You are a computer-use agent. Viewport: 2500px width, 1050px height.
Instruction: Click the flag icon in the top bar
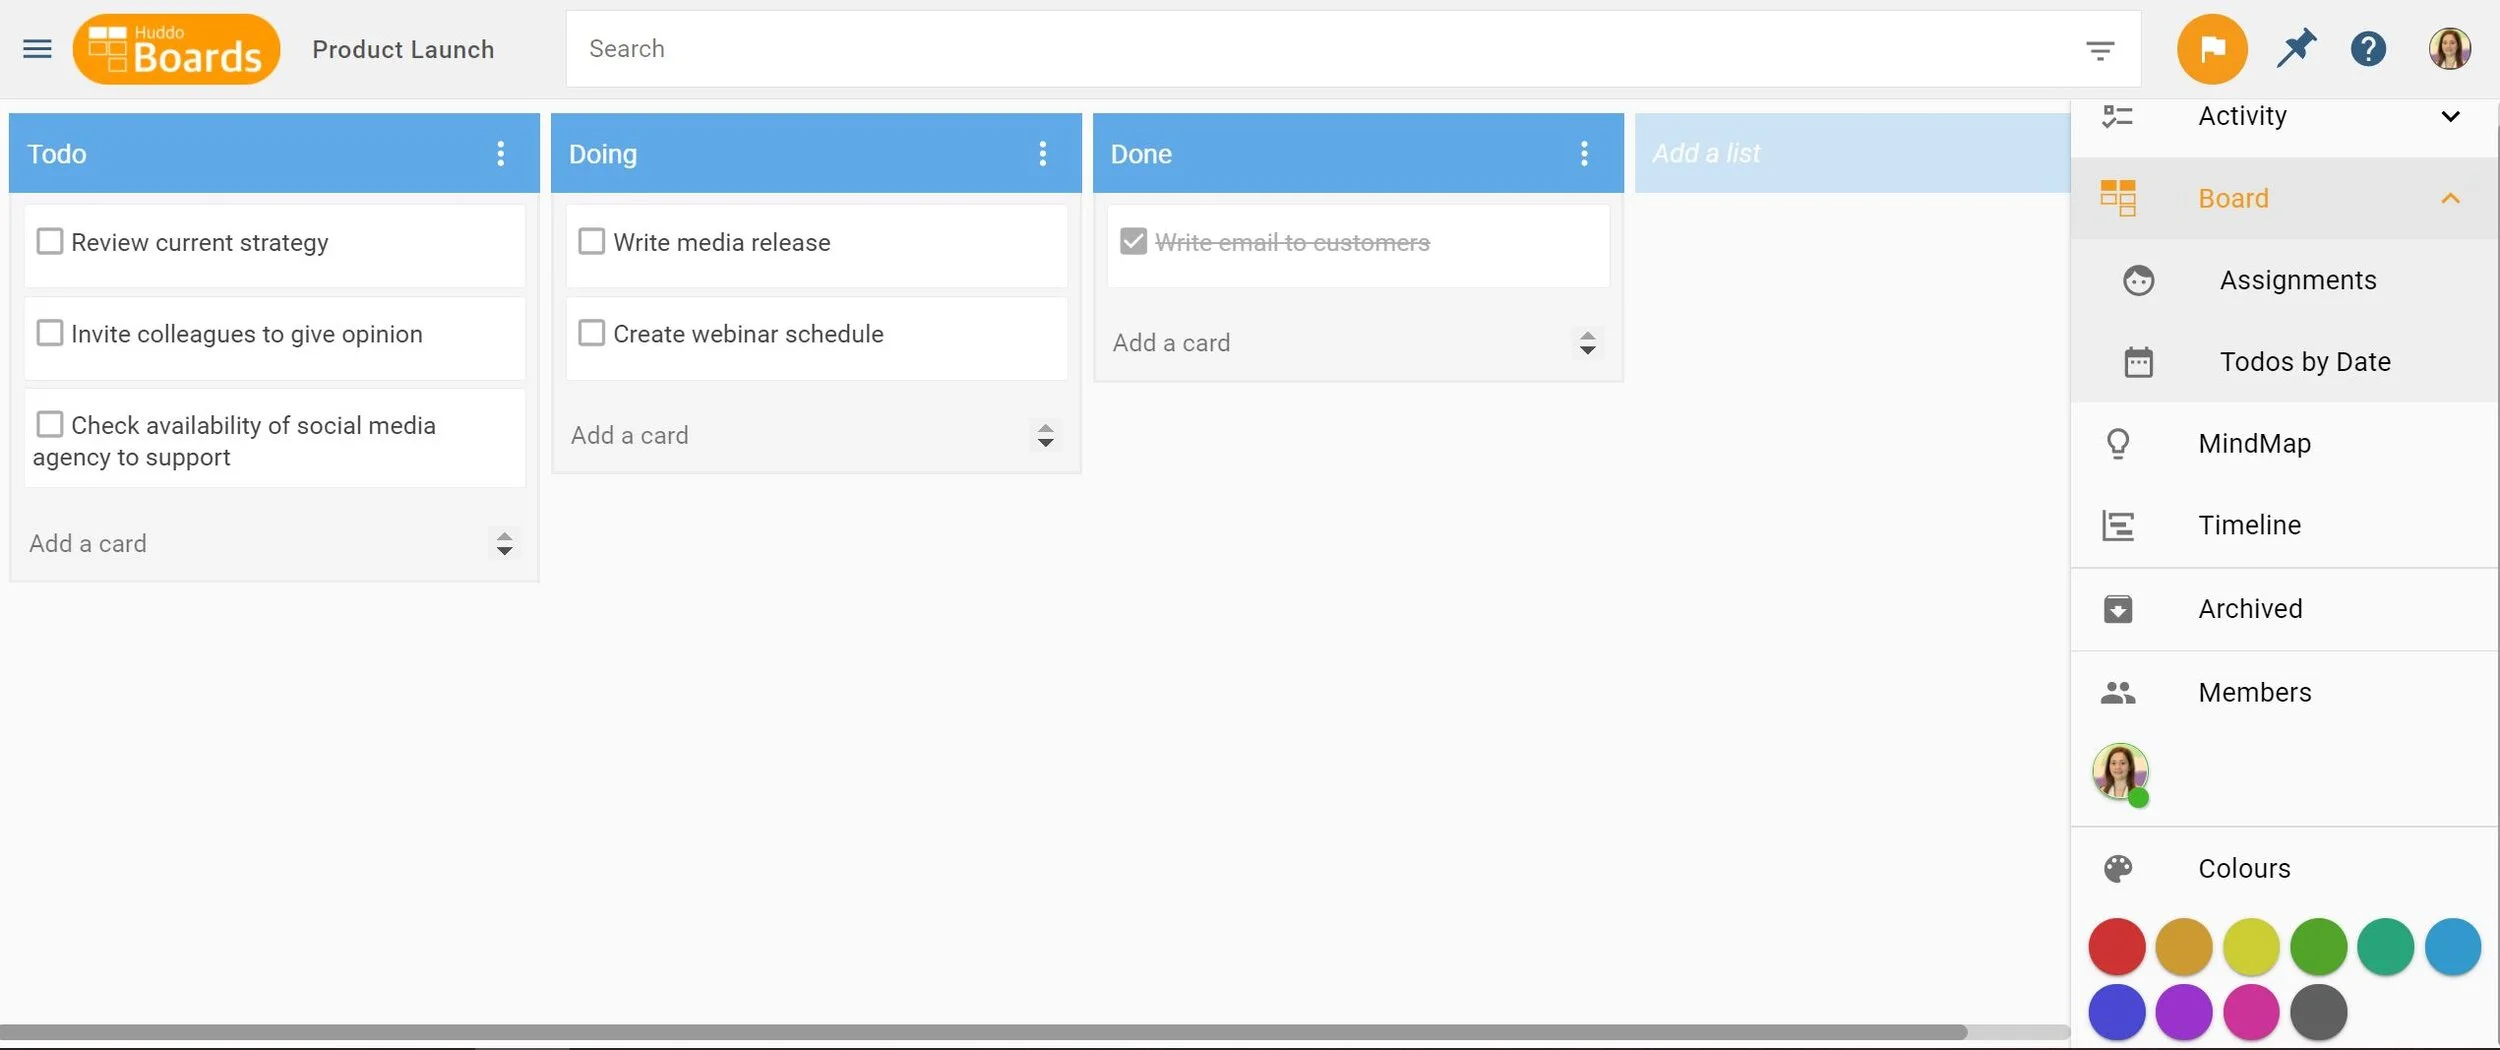click(2211, 48)
